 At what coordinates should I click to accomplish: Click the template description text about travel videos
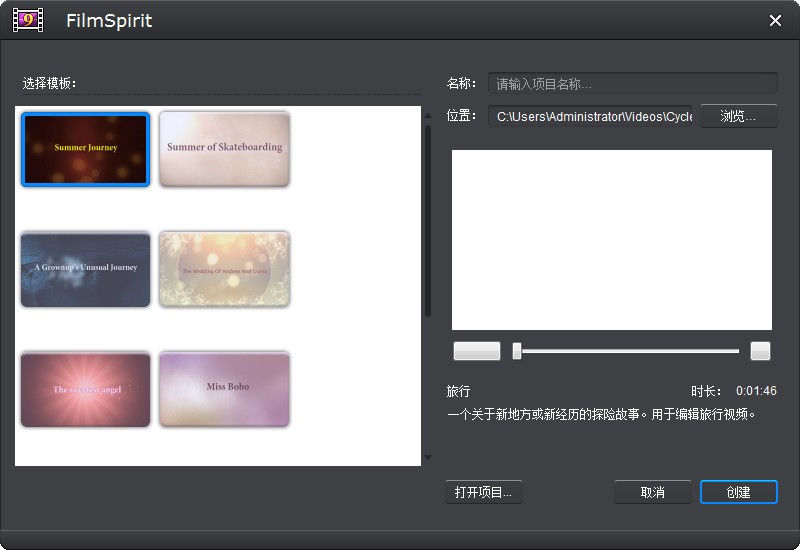click(601, 414)
